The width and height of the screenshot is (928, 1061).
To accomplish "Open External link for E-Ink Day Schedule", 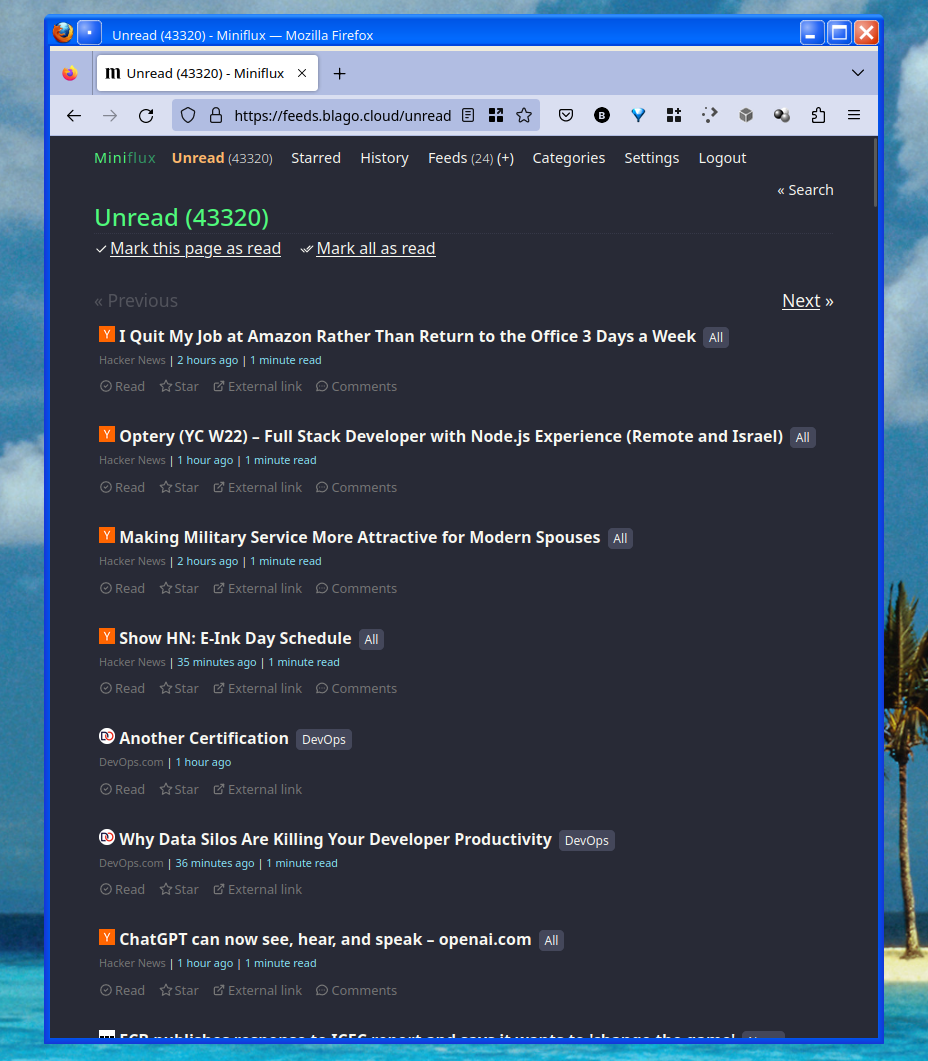I will (258, 688).
